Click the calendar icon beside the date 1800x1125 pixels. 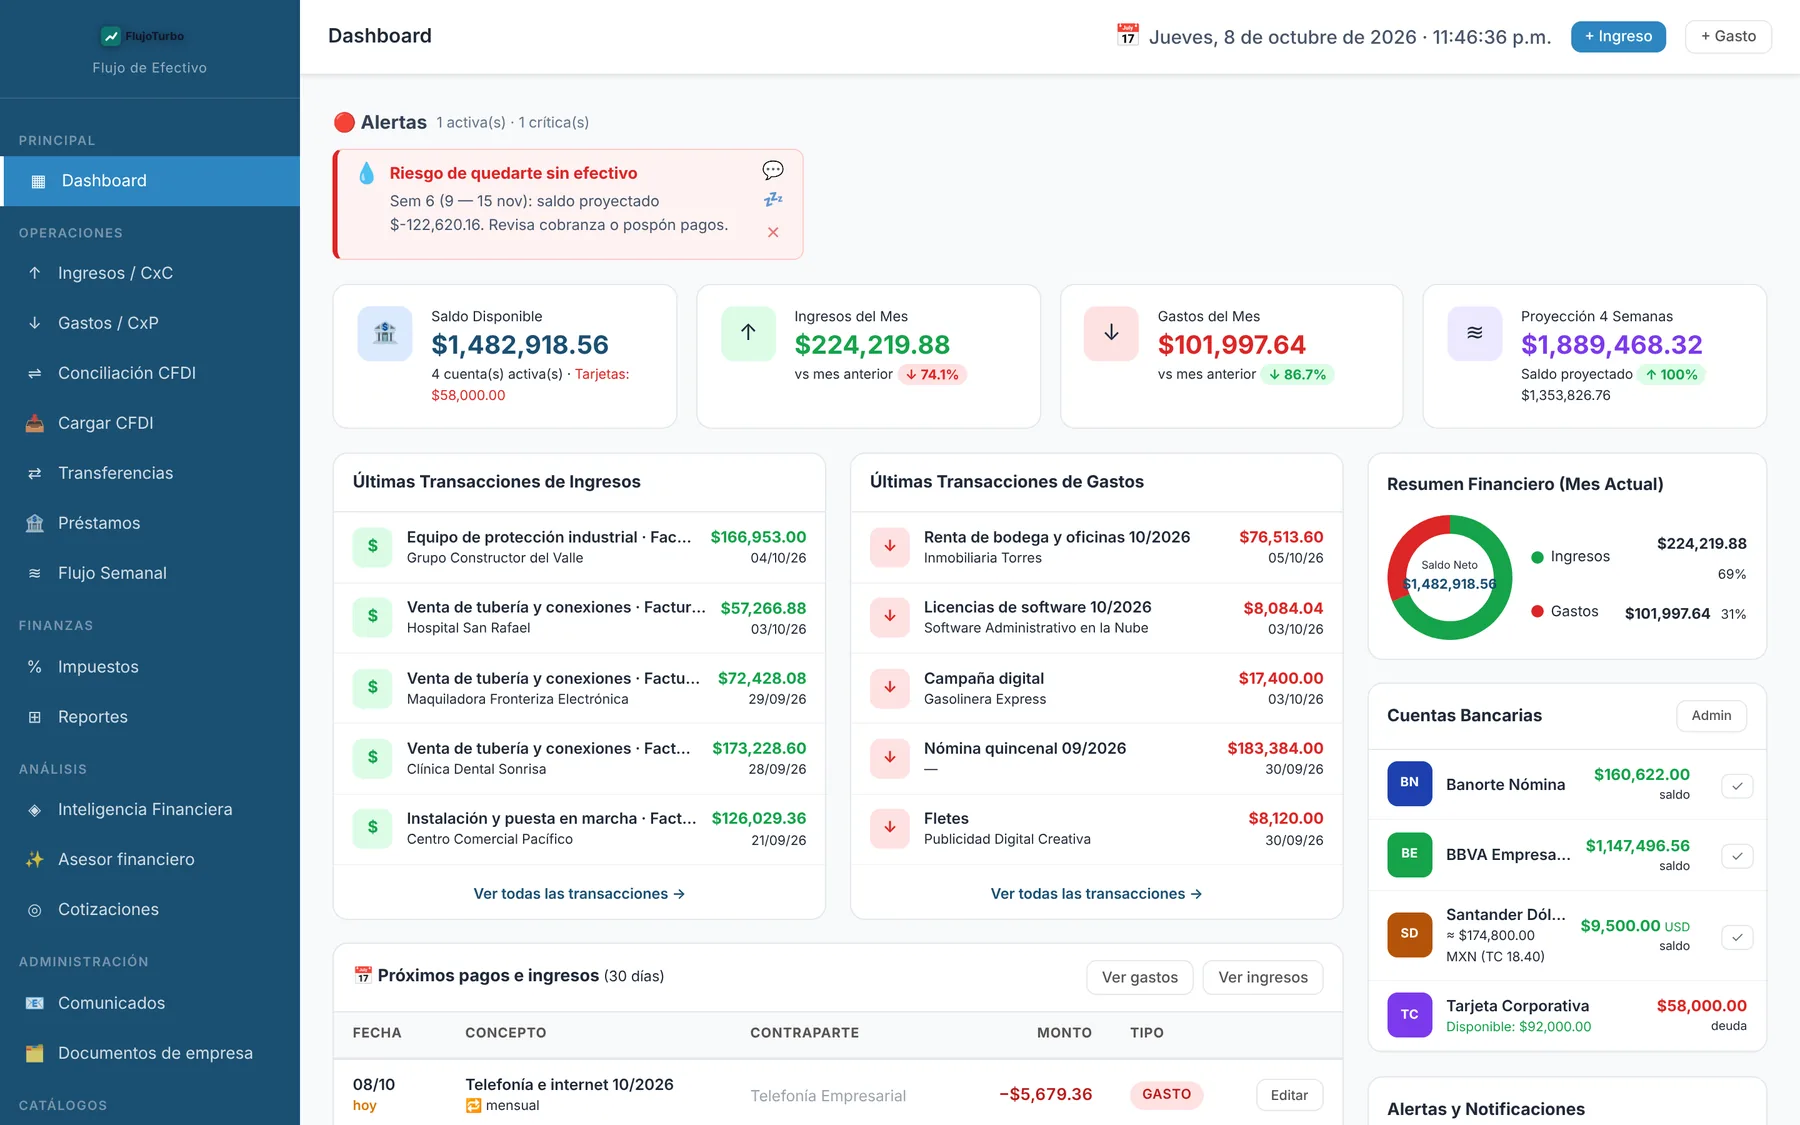coord(1128,35)
